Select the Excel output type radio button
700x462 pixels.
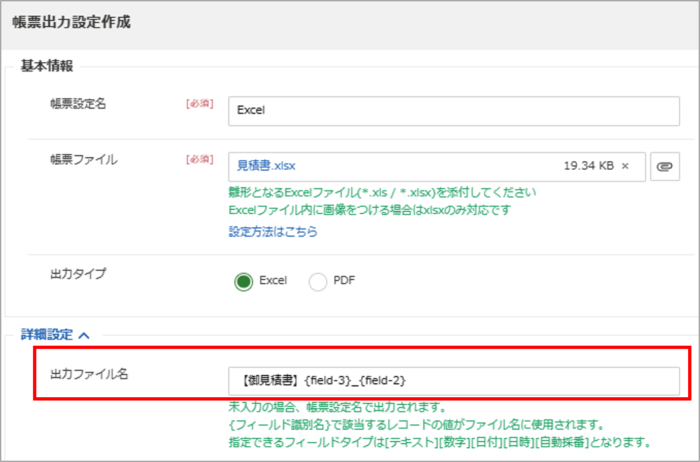pyautogui.click(x=244, y=282)
